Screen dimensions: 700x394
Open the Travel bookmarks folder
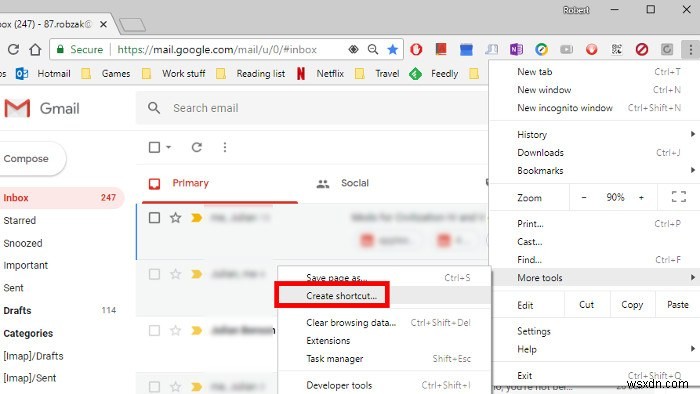coord(377,73)
